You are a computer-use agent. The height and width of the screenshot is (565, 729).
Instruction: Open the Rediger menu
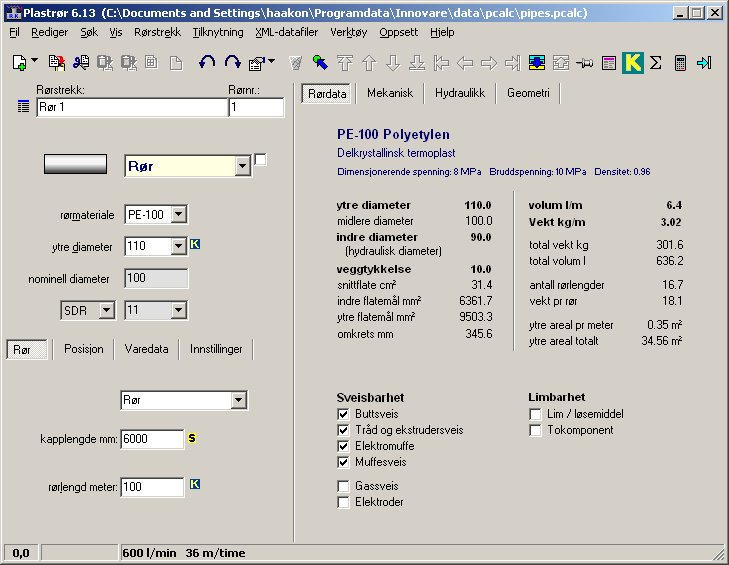(x=50, y=33)
